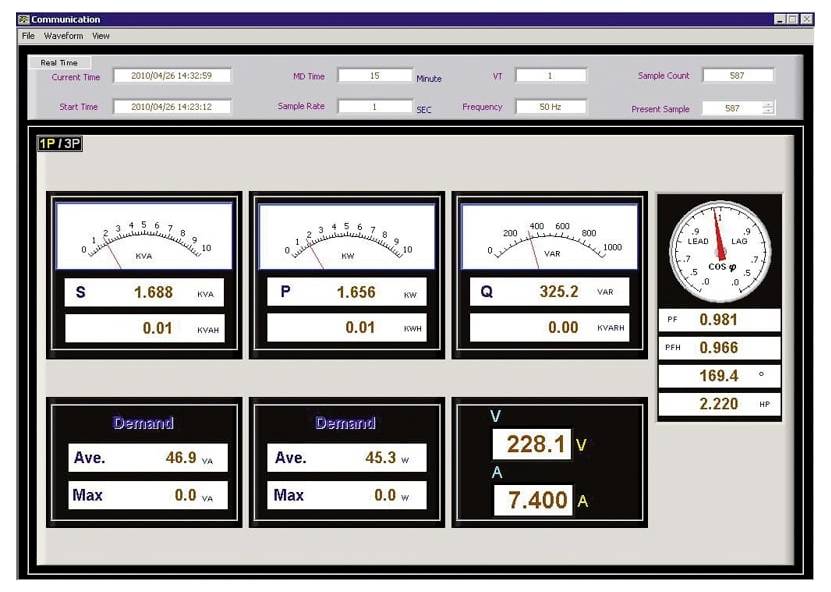Click the COS phi power factor dial
Viewport: 831px width, 592px height.
point(719,252)
